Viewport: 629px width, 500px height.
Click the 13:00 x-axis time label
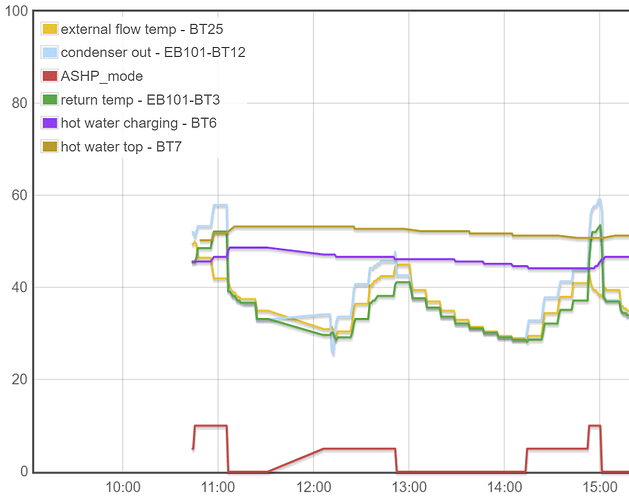[x=409, y=487]
